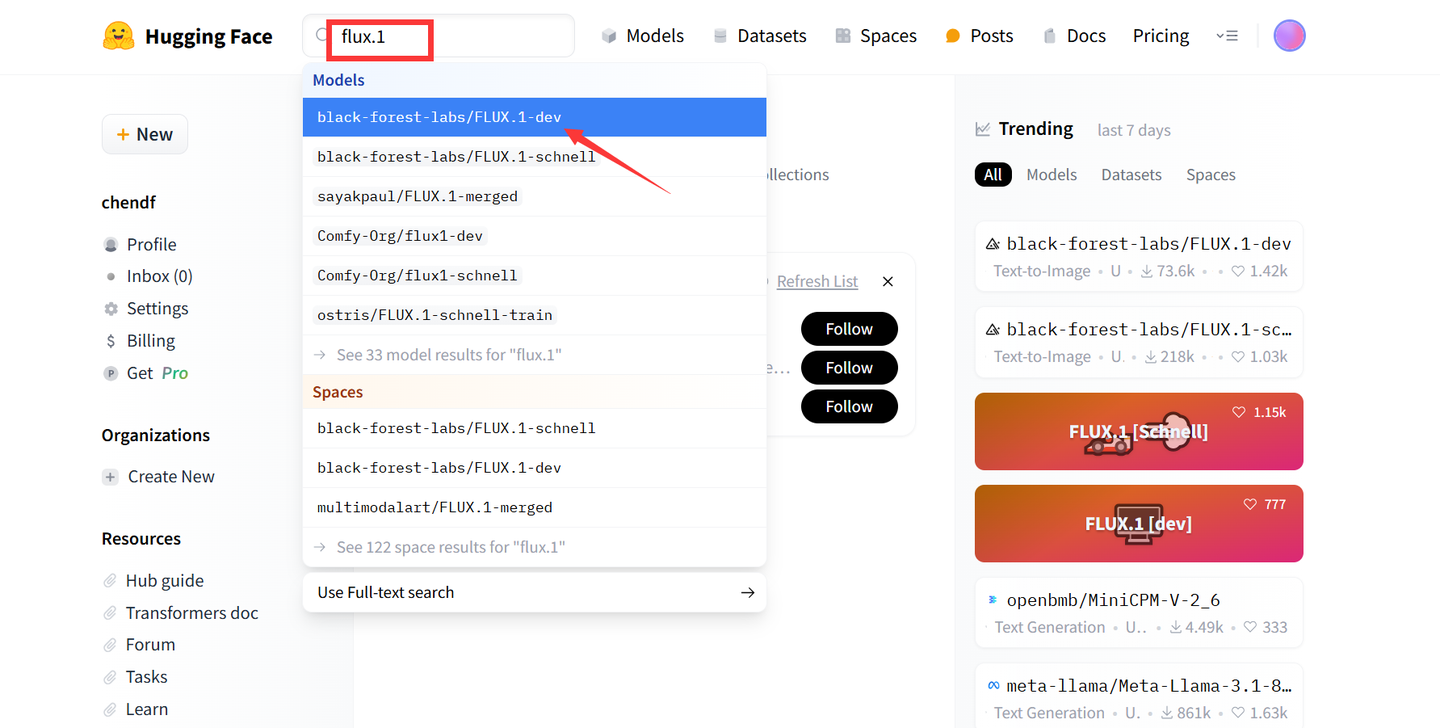Click the Billing dollar icon
Image resolution: width=1440 pixels, height=728 pixels.
(x=111, y=341)
